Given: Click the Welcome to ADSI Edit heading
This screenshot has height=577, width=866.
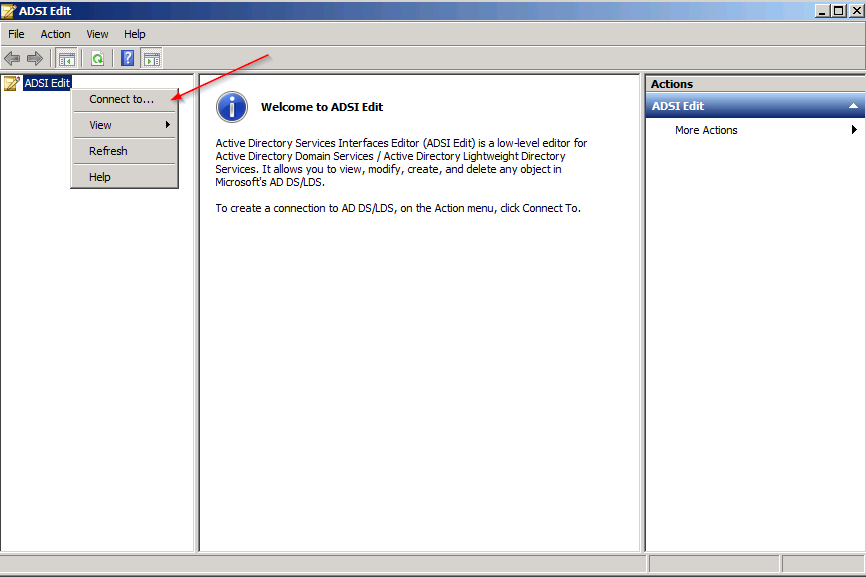Looking at the screenshot, I should click(x=322, y=107).
